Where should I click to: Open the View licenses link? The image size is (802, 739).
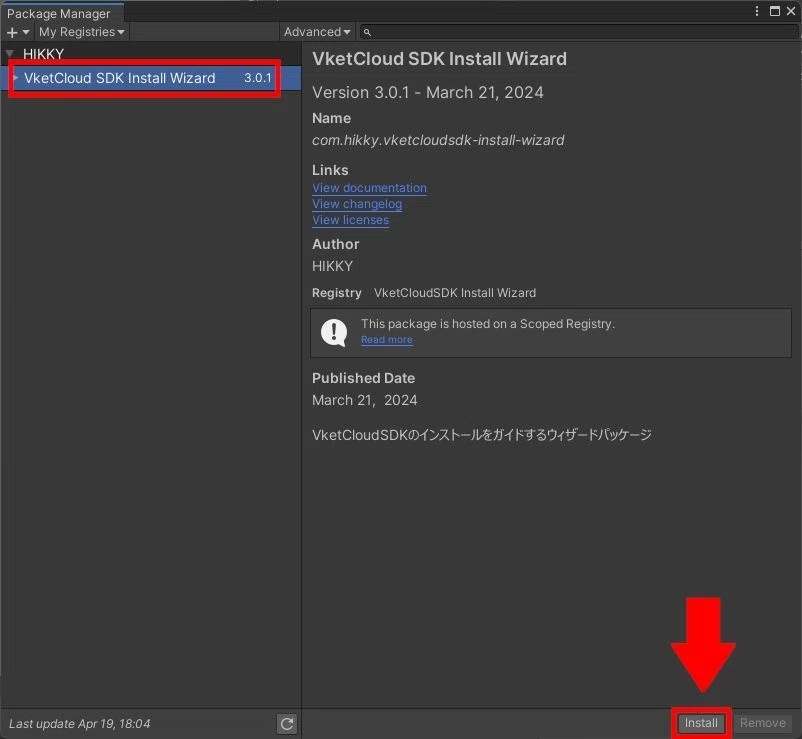350,219
